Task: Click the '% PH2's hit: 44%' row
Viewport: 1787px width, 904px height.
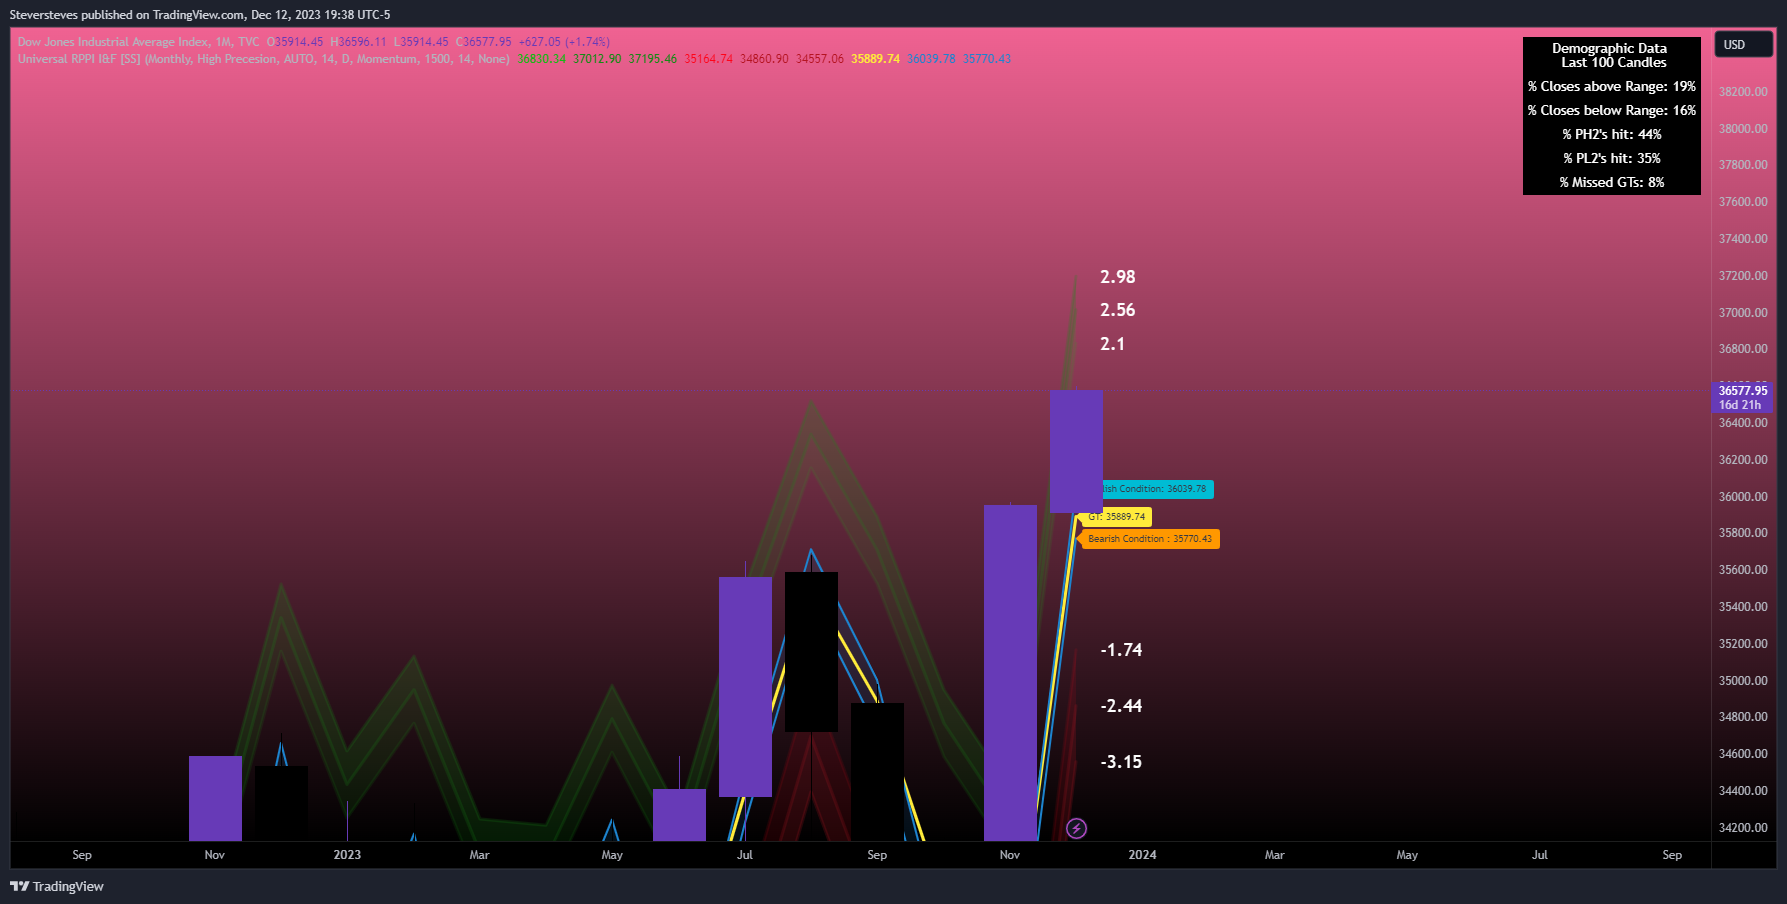Action: (x=1611, y=135)
